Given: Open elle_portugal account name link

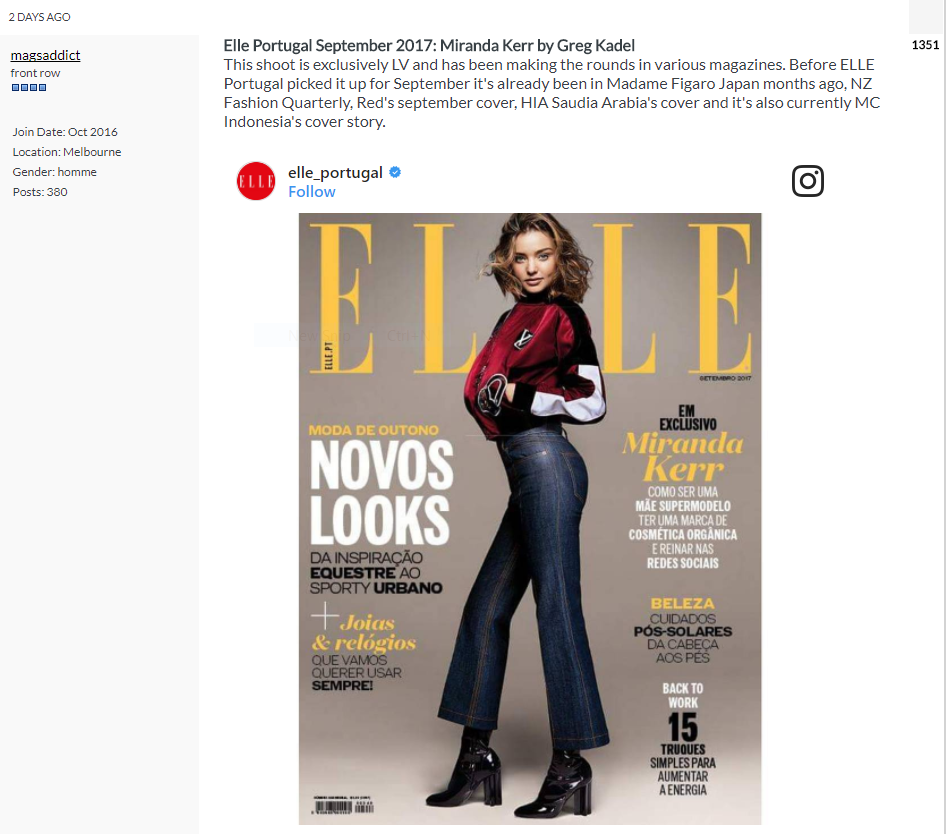Looking at the screenshot, I should point(335,172).
